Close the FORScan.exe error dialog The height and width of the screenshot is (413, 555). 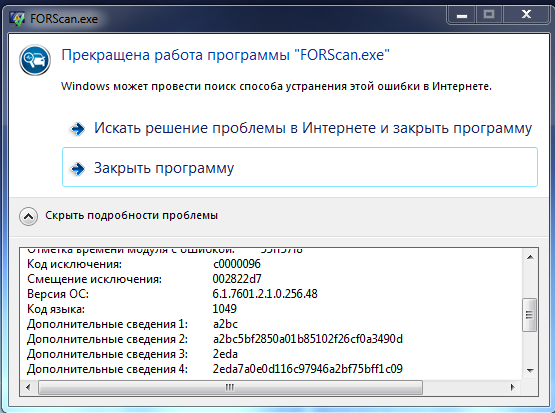pyautogui.click(x=526, y=15)
